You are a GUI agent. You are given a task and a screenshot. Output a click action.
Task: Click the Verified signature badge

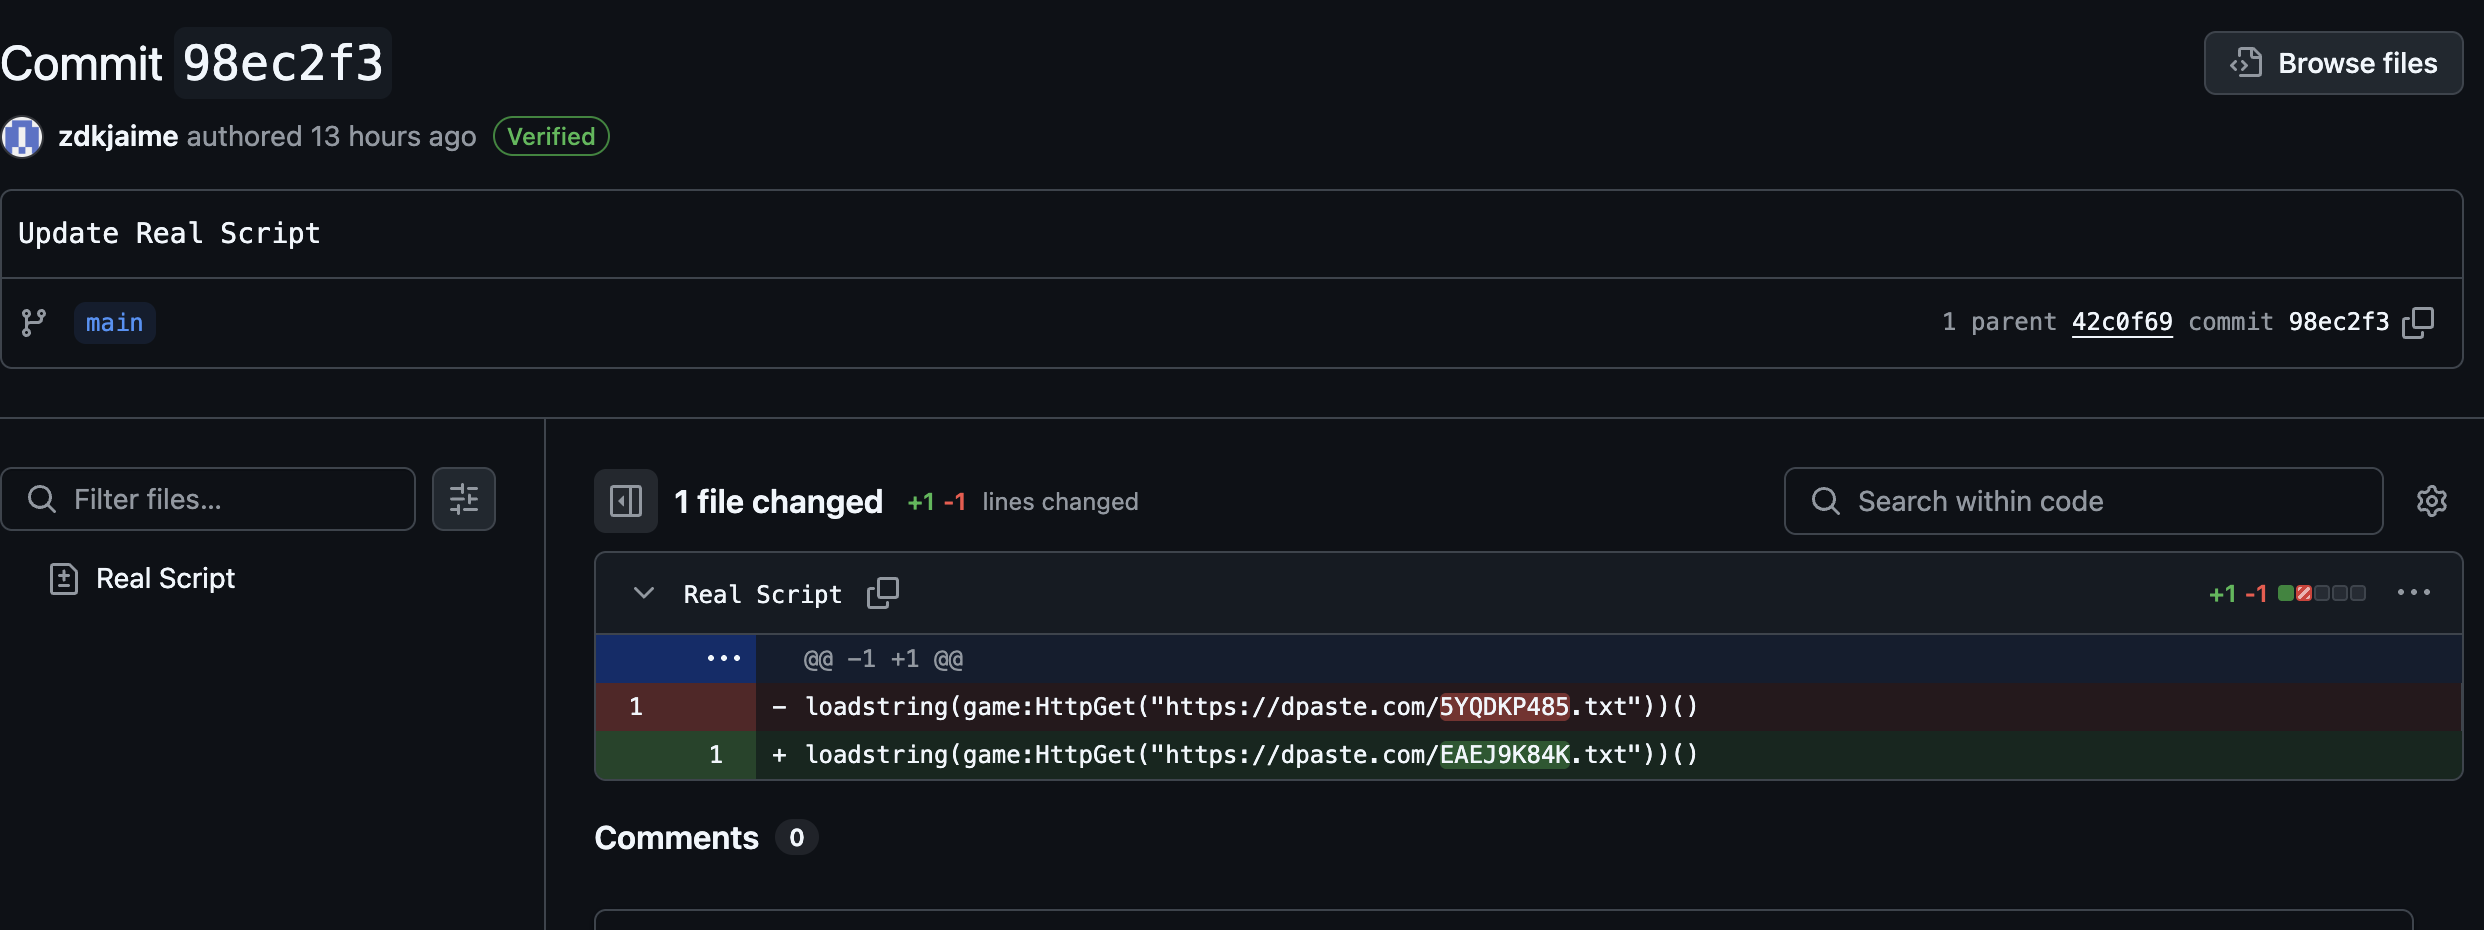pos(551,136)
